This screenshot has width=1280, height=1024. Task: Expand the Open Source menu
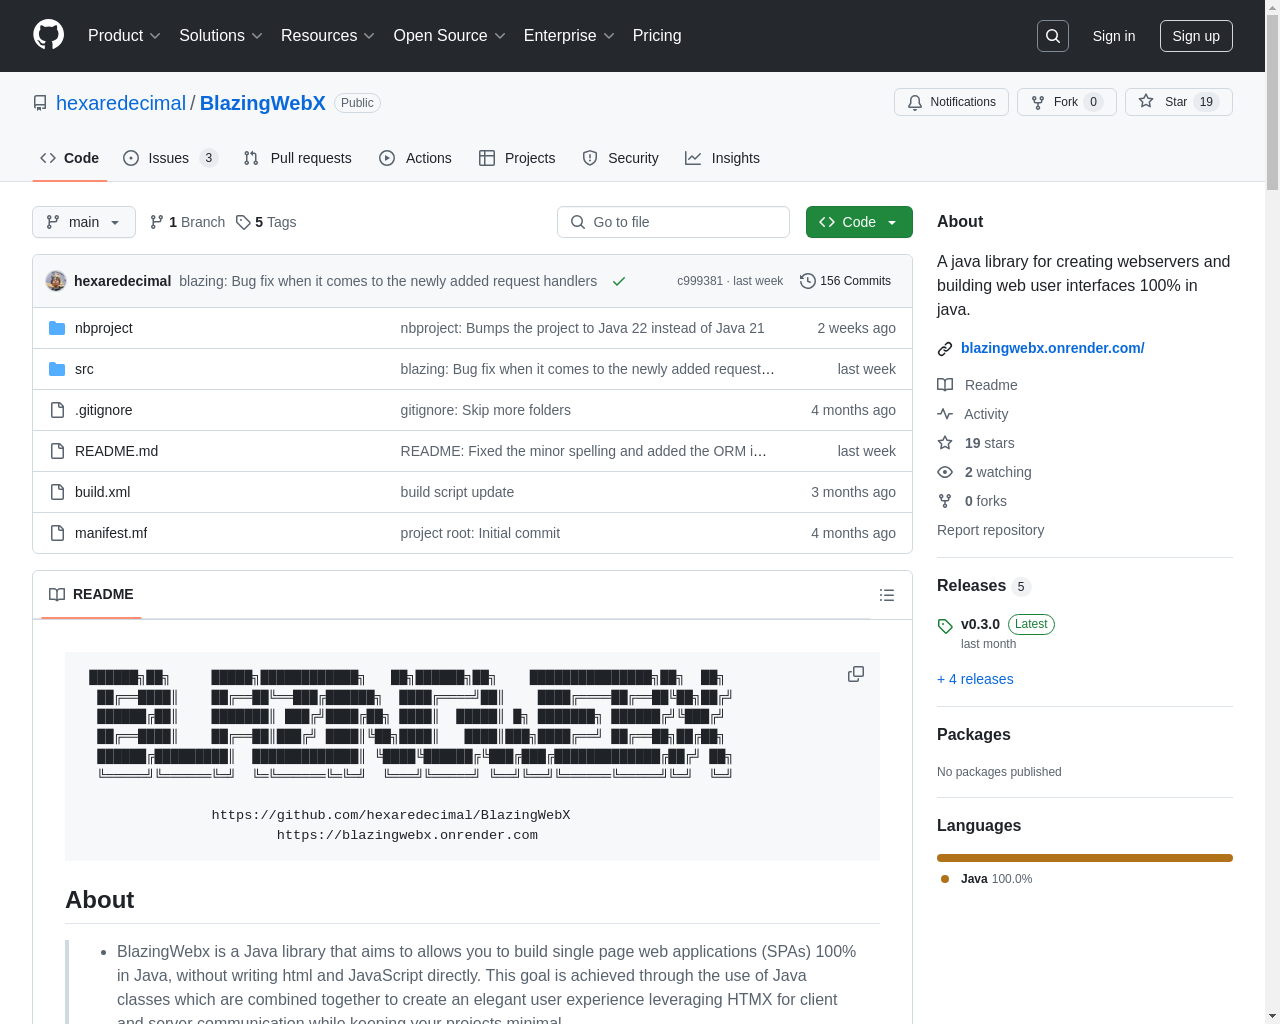[450, 36]
